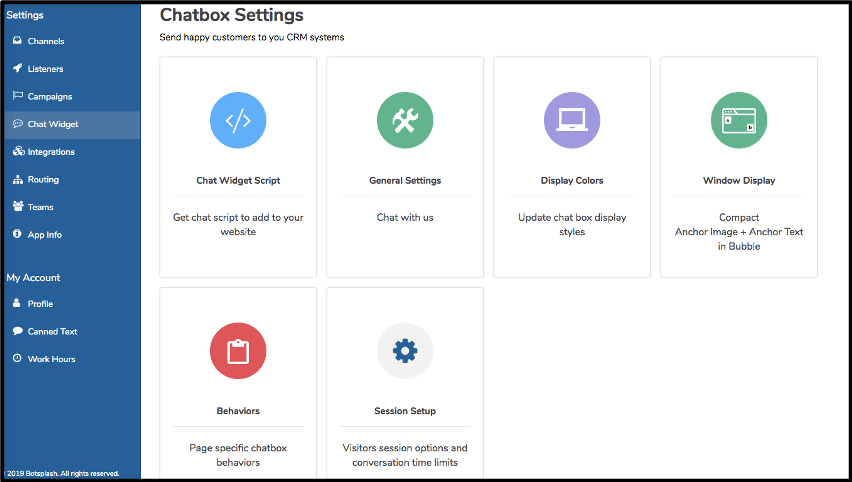Screen dimensions: 852x482
Task: Click the green wrench and hammer icon
Action: pyautogui.click(x=405, y=120)
